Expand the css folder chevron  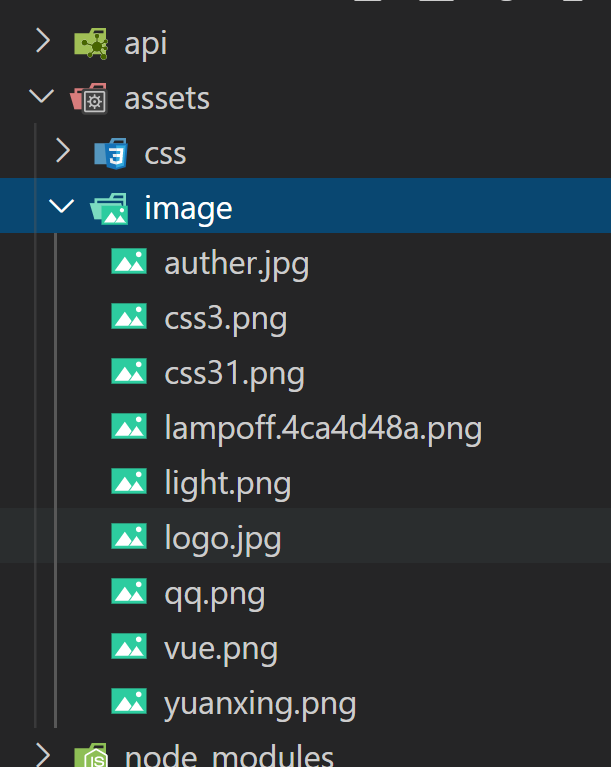click(x=63, y=150)
